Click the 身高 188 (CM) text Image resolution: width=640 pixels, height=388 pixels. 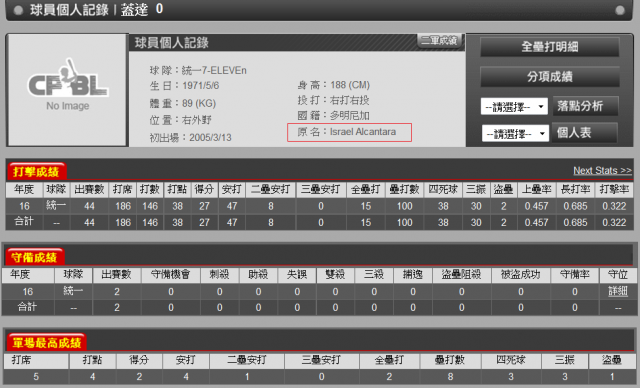333,85
